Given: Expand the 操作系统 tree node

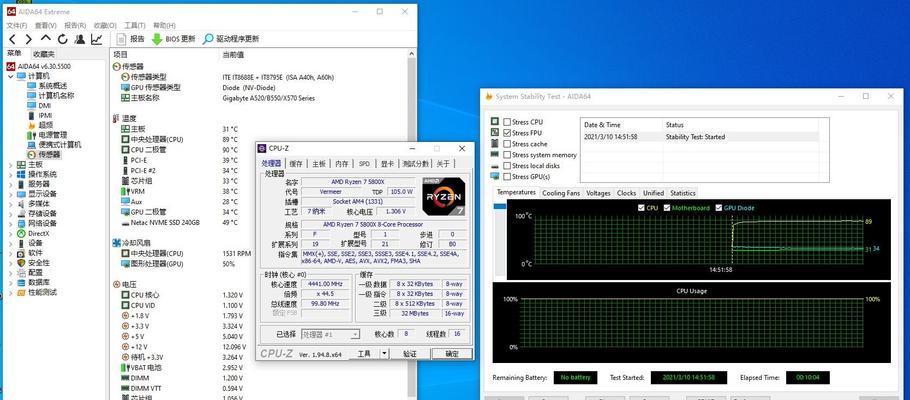Looking at the screenshot, I should (x=11, y=174).
